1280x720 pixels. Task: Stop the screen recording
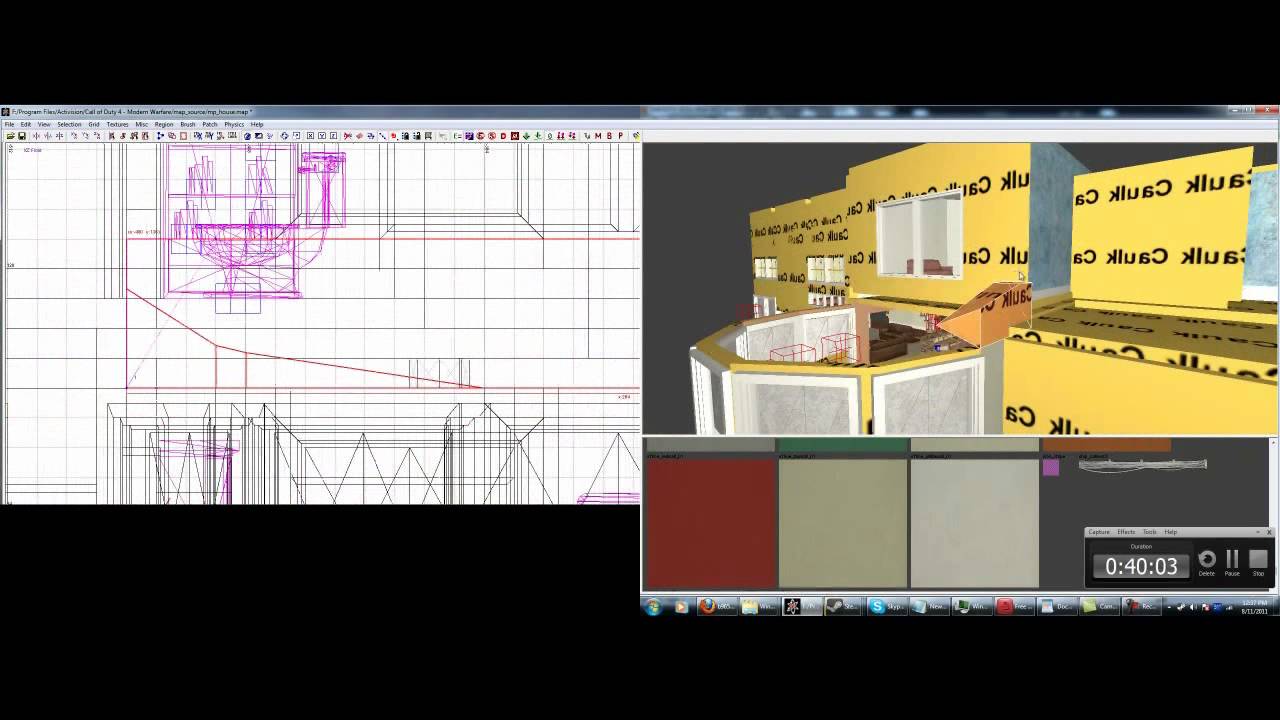(x=1259, y=562)
